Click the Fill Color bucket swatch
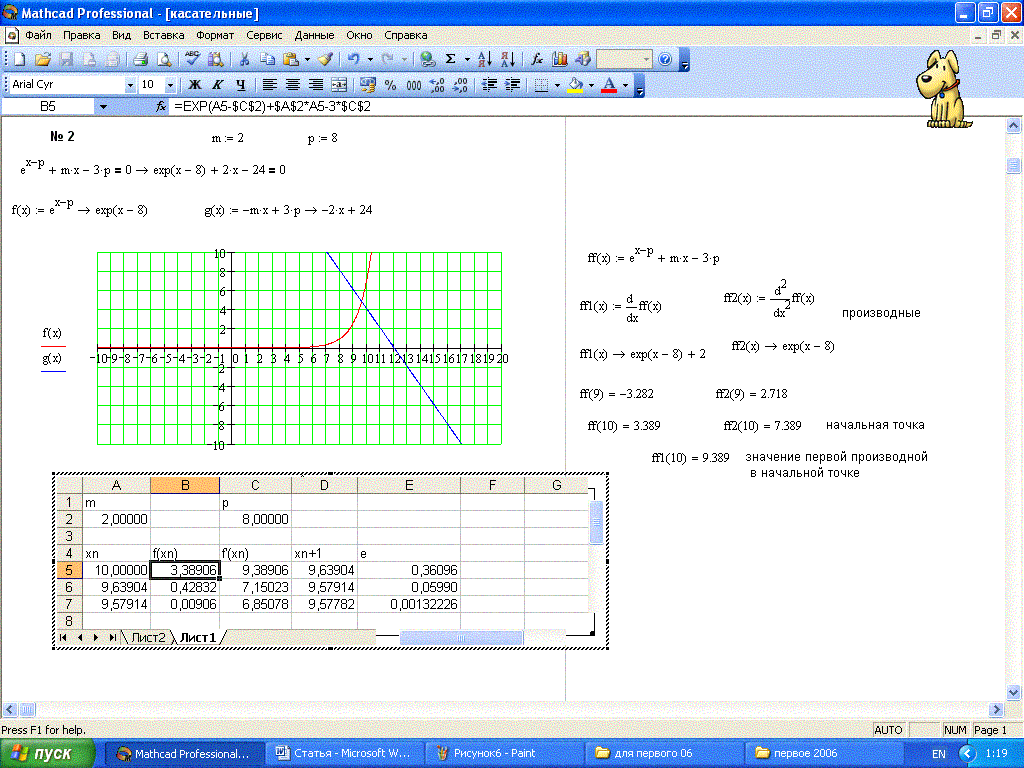This screenshot has height=768, width=1024. [575, 85]
